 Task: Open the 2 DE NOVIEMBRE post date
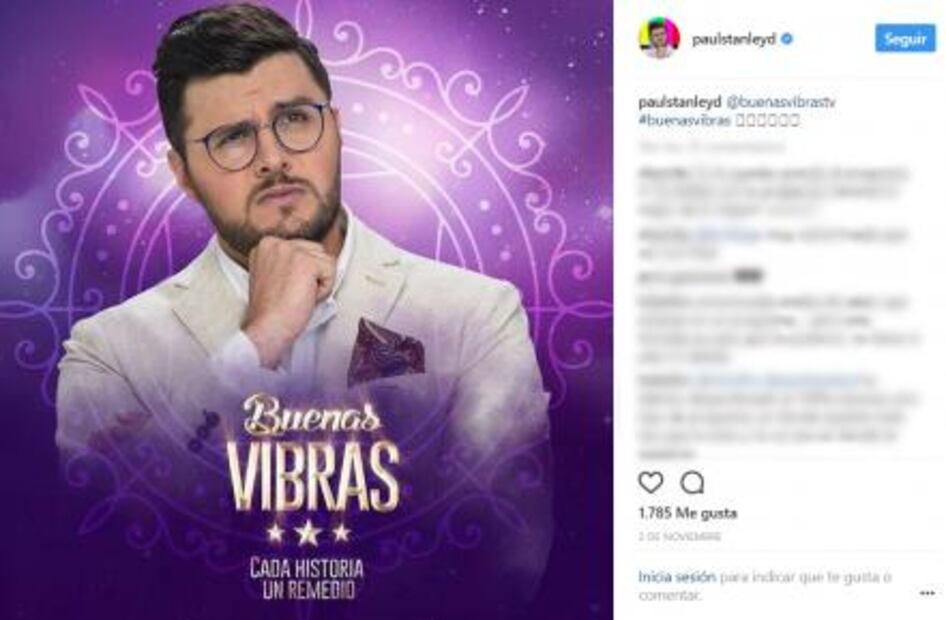click(679, 536)
